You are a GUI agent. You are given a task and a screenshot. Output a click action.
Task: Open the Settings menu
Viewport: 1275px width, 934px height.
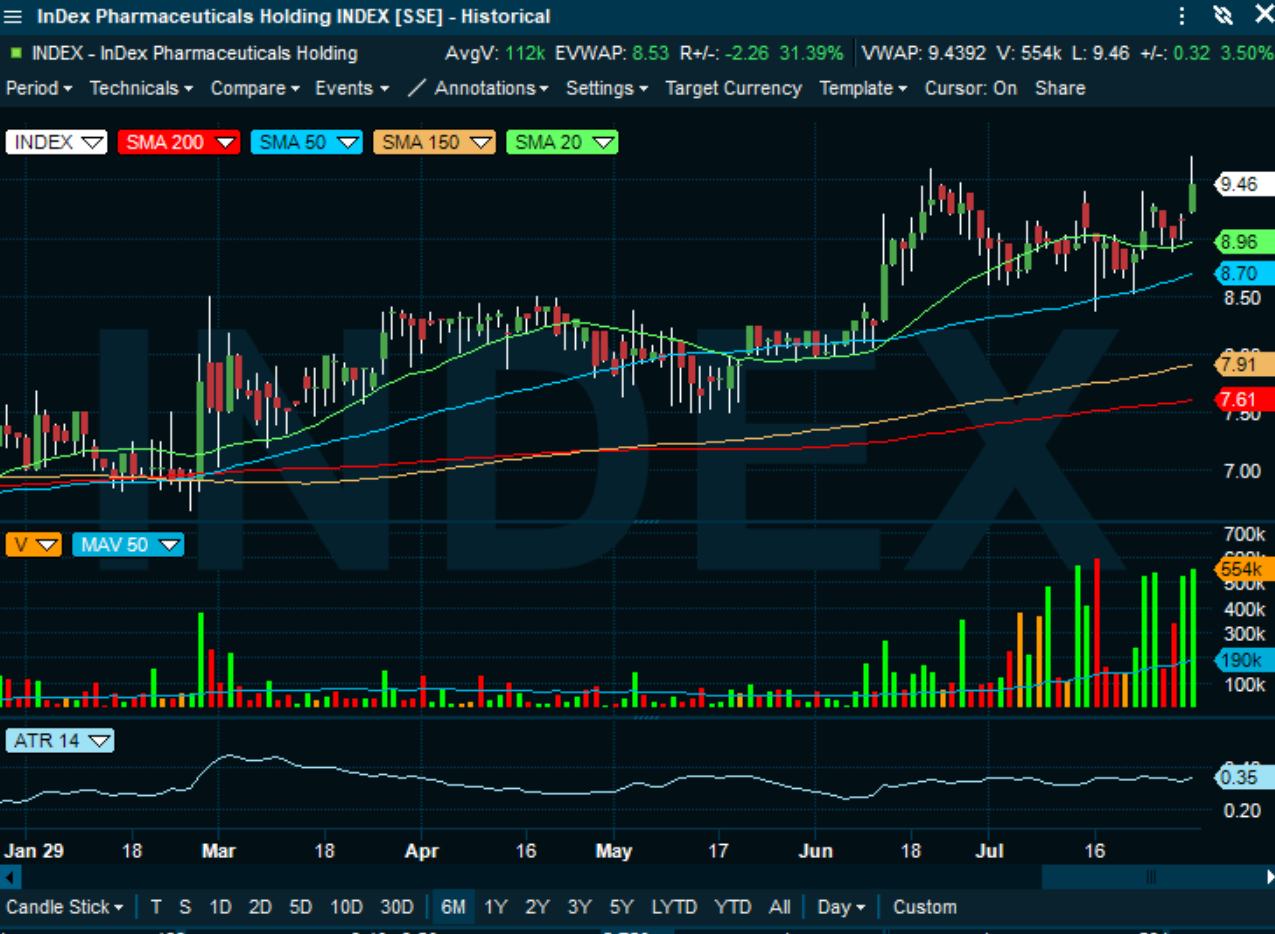coord(607,88)
